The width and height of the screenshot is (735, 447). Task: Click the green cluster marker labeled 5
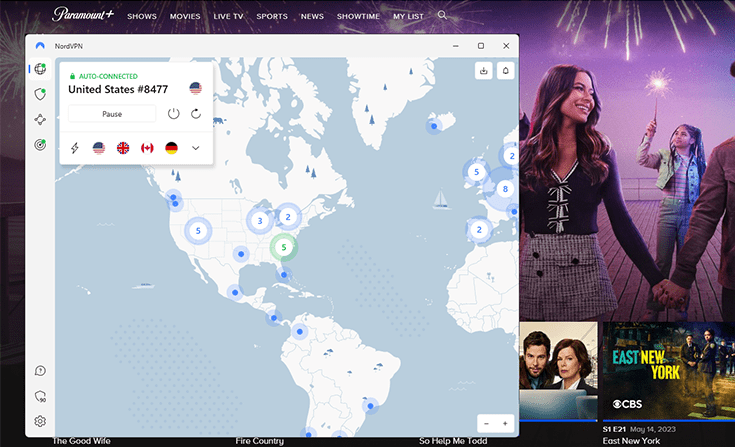pos(284,247)
